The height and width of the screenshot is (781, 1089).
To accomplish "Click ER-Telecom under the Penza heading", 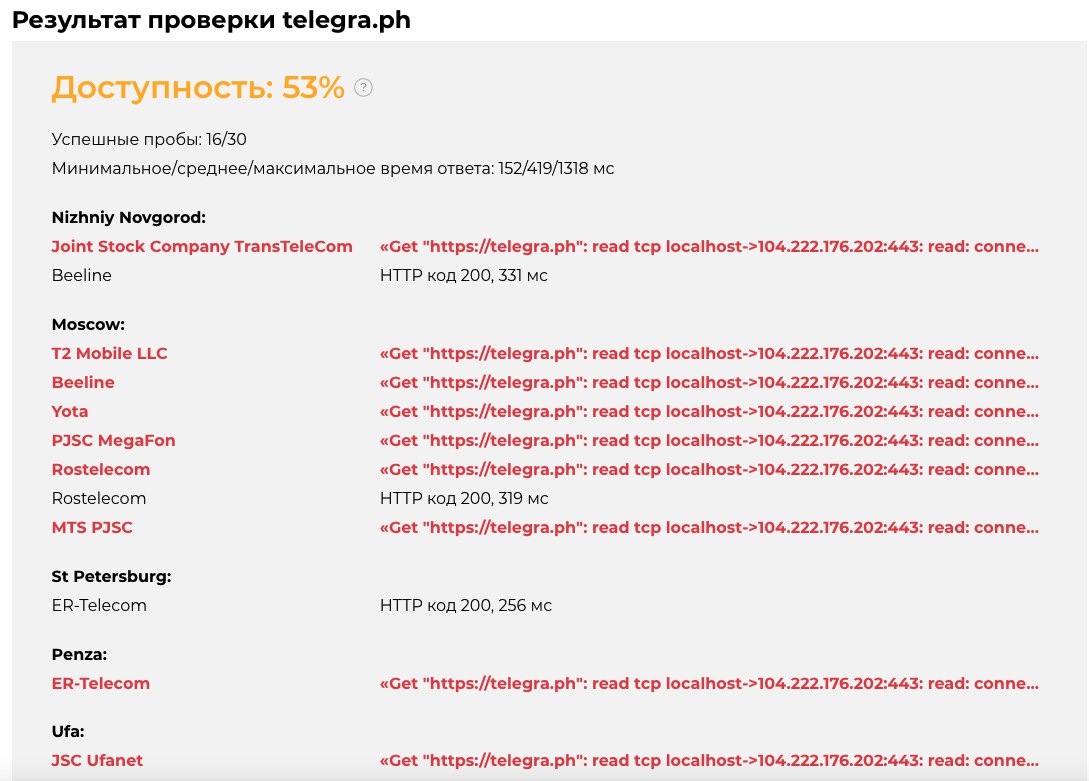I will tap(100, 683).
